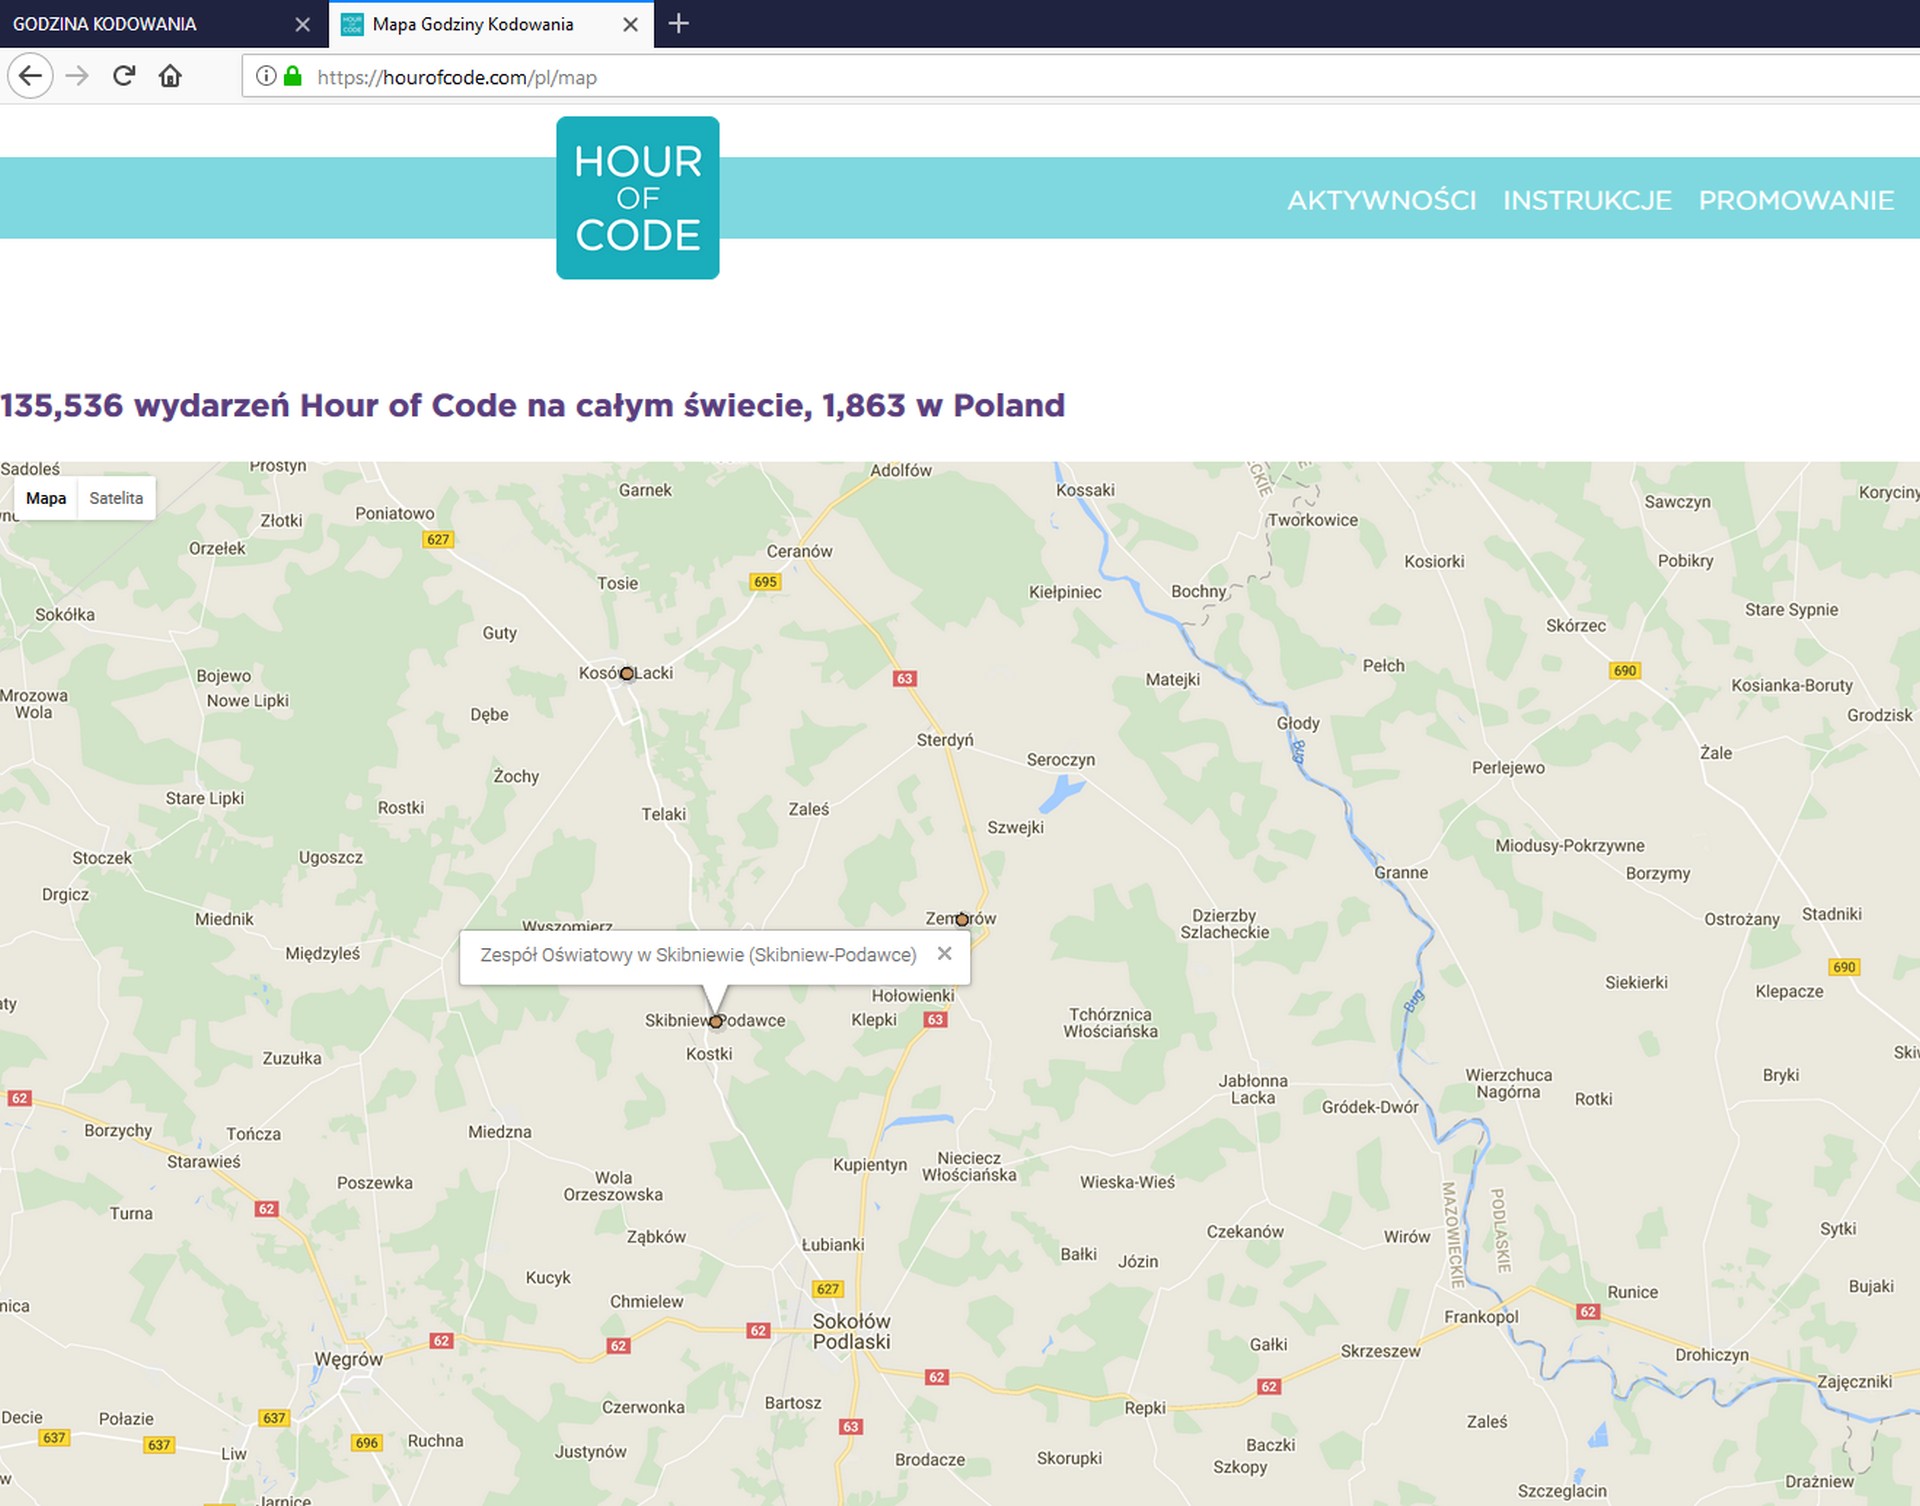The height and width of the screenshot is (1506, 1920).
Task: Click the Miedzna label on map
Action: pyautogui.click(x=500, y=1132)
